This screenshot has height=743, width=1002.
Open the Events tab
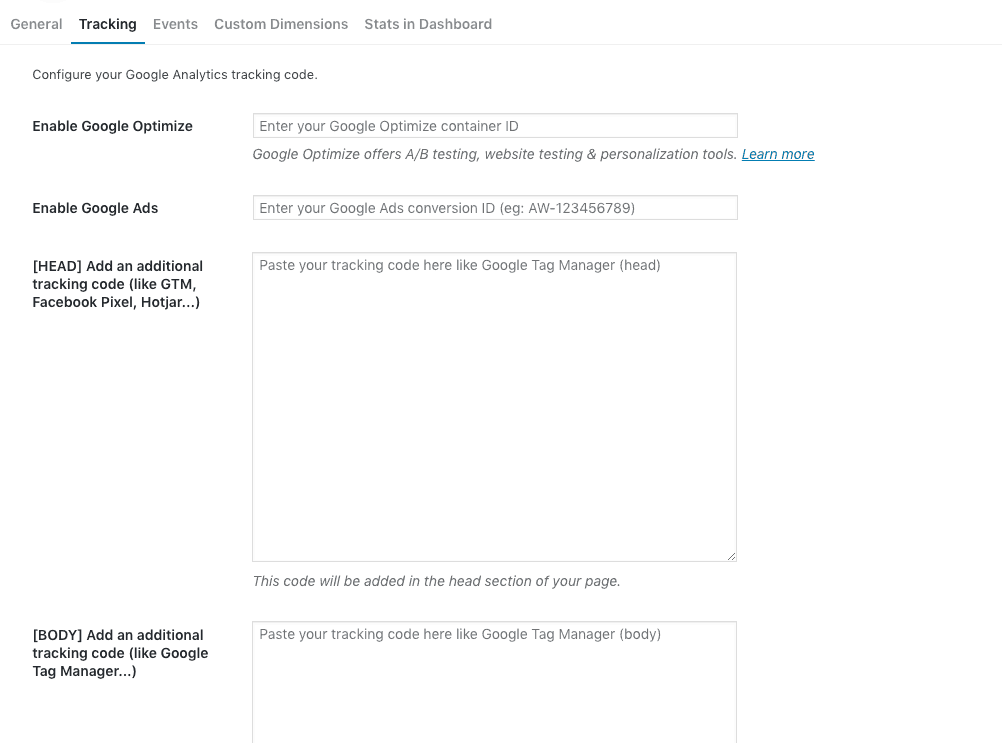tap(175, 24)
